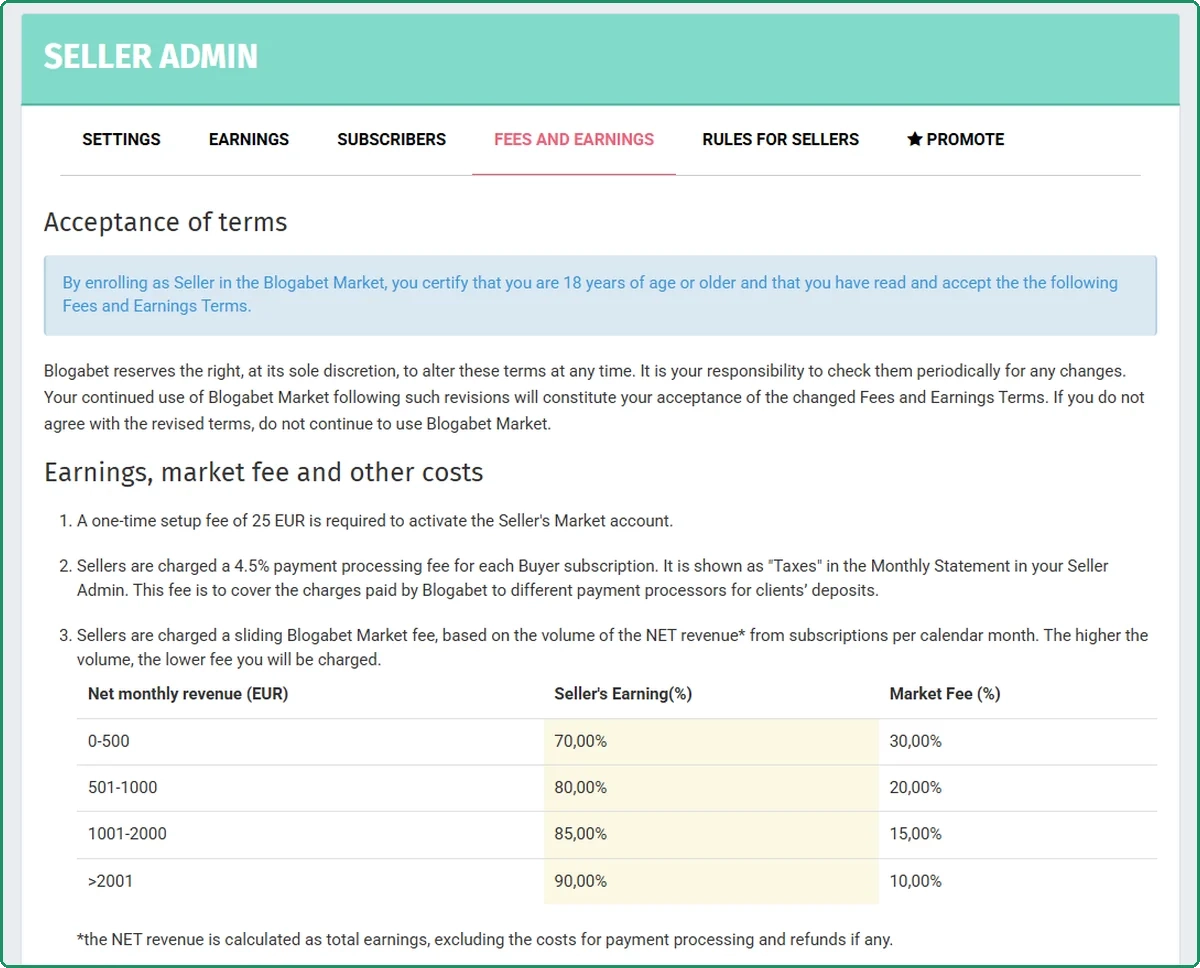The width and height of the screenshot is (1200, 968).
Task: Click the 80,00% seller's earning value
Action: click(581, 788)
